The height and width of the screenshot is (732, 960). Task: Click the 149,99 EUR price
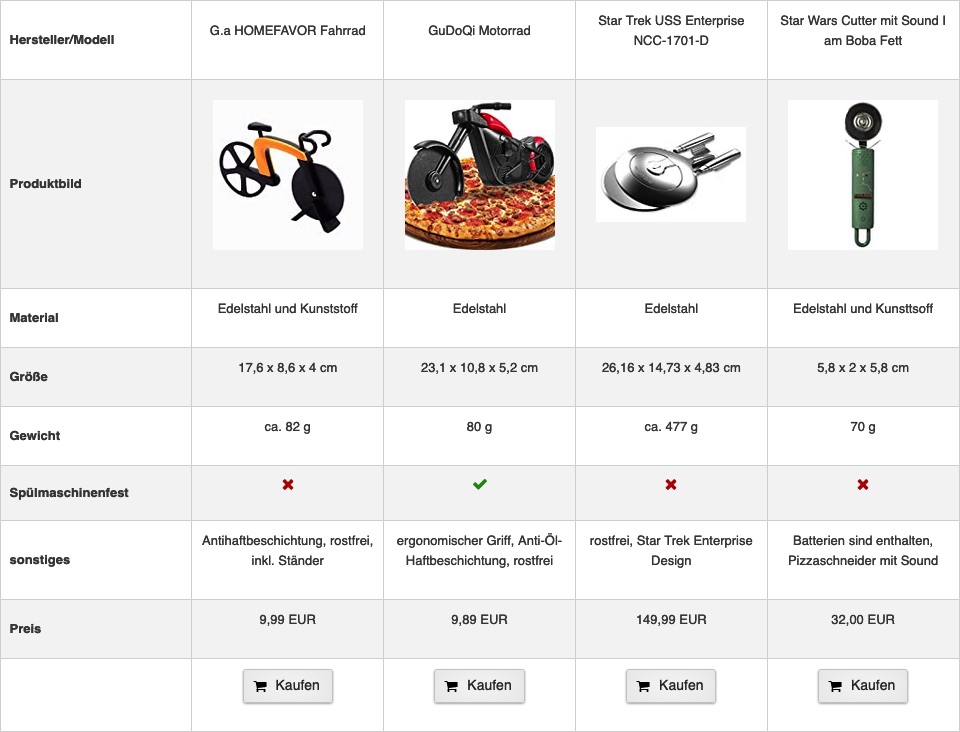671,619
